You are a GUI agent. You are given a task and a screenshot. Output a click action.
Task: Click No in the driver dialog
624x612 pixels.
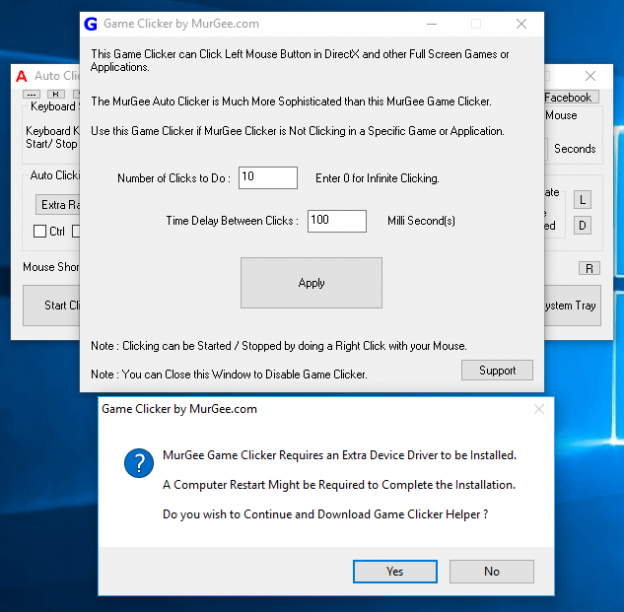(x=491, y=571)
